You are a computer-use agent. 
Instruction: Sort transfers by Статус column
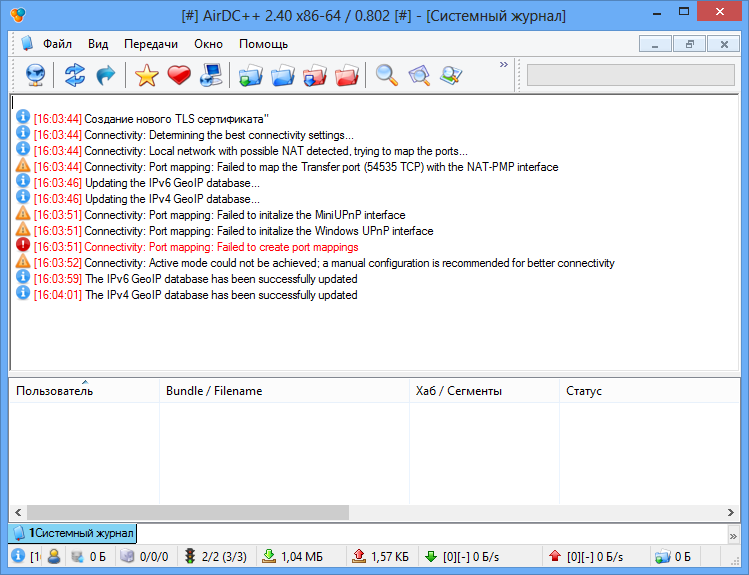point(650,391)
